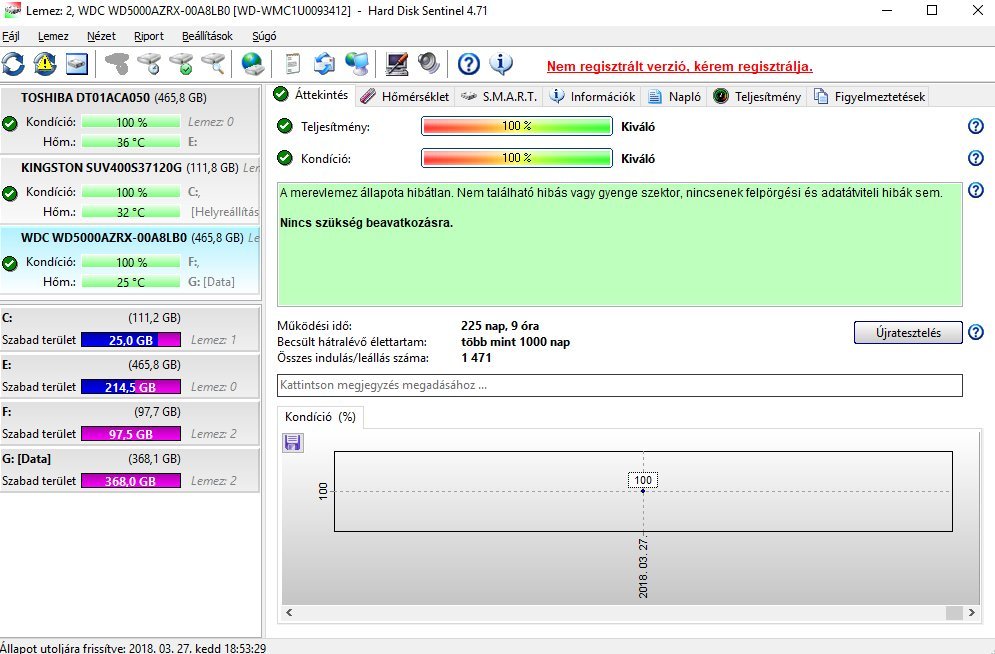This screenshot has width=995, height=654.
Task: Click help icon next to Újratesztelés button
Action: (x=975, y=332)
